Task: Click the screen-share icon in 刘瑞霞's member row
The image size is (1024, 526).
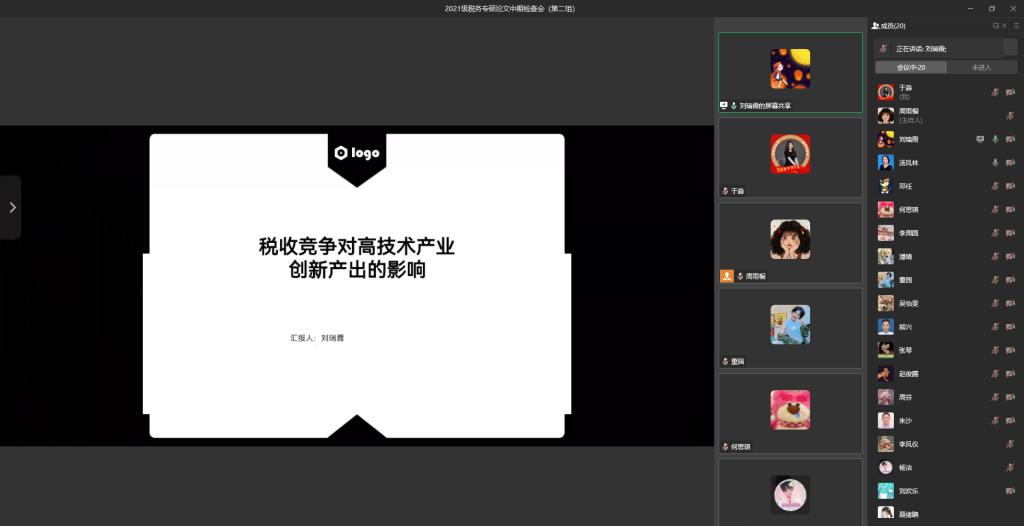Action: pos(980,139)
